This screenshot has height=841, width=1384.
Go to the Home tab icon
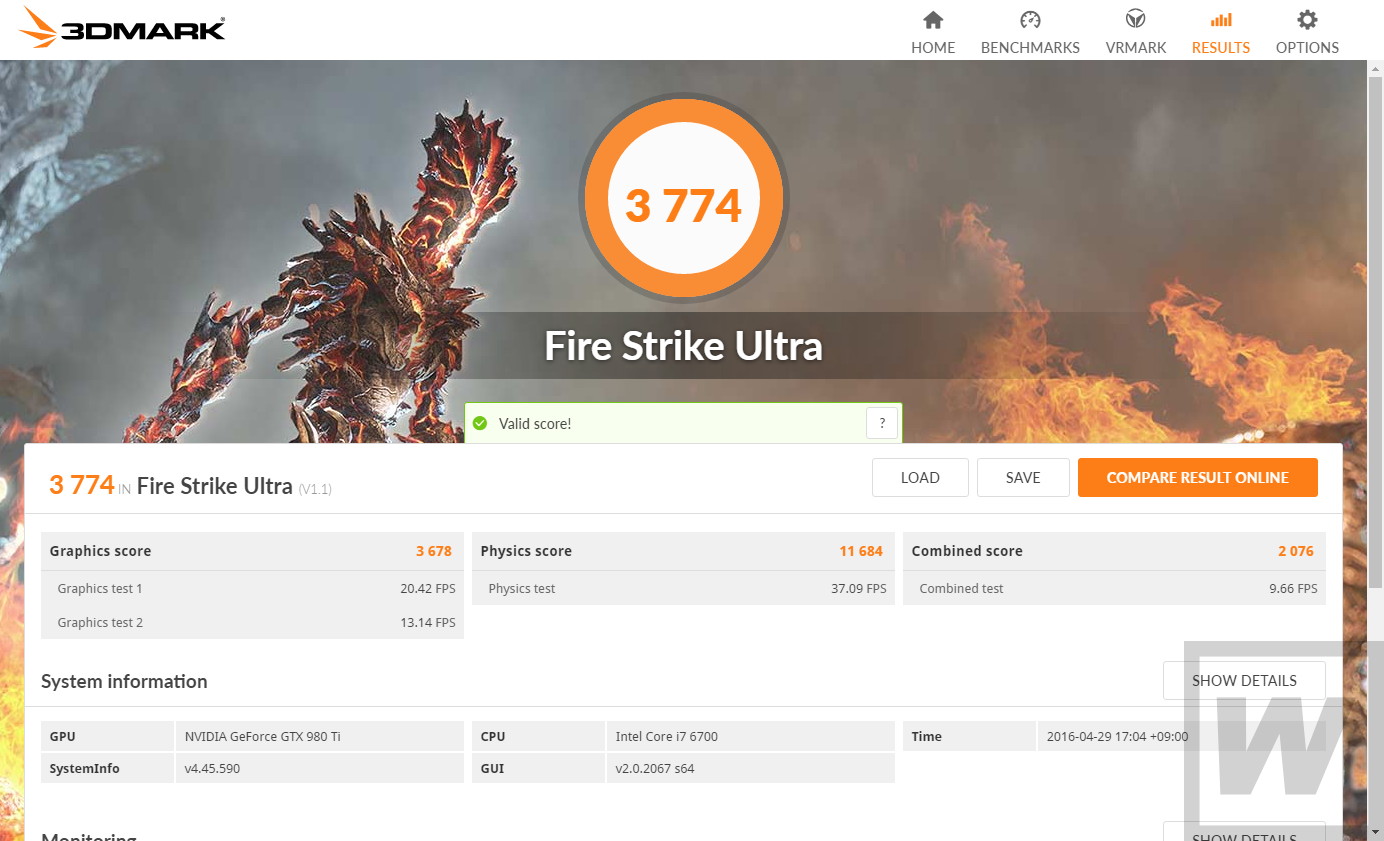pyautogui.click(x=933, y=20)
